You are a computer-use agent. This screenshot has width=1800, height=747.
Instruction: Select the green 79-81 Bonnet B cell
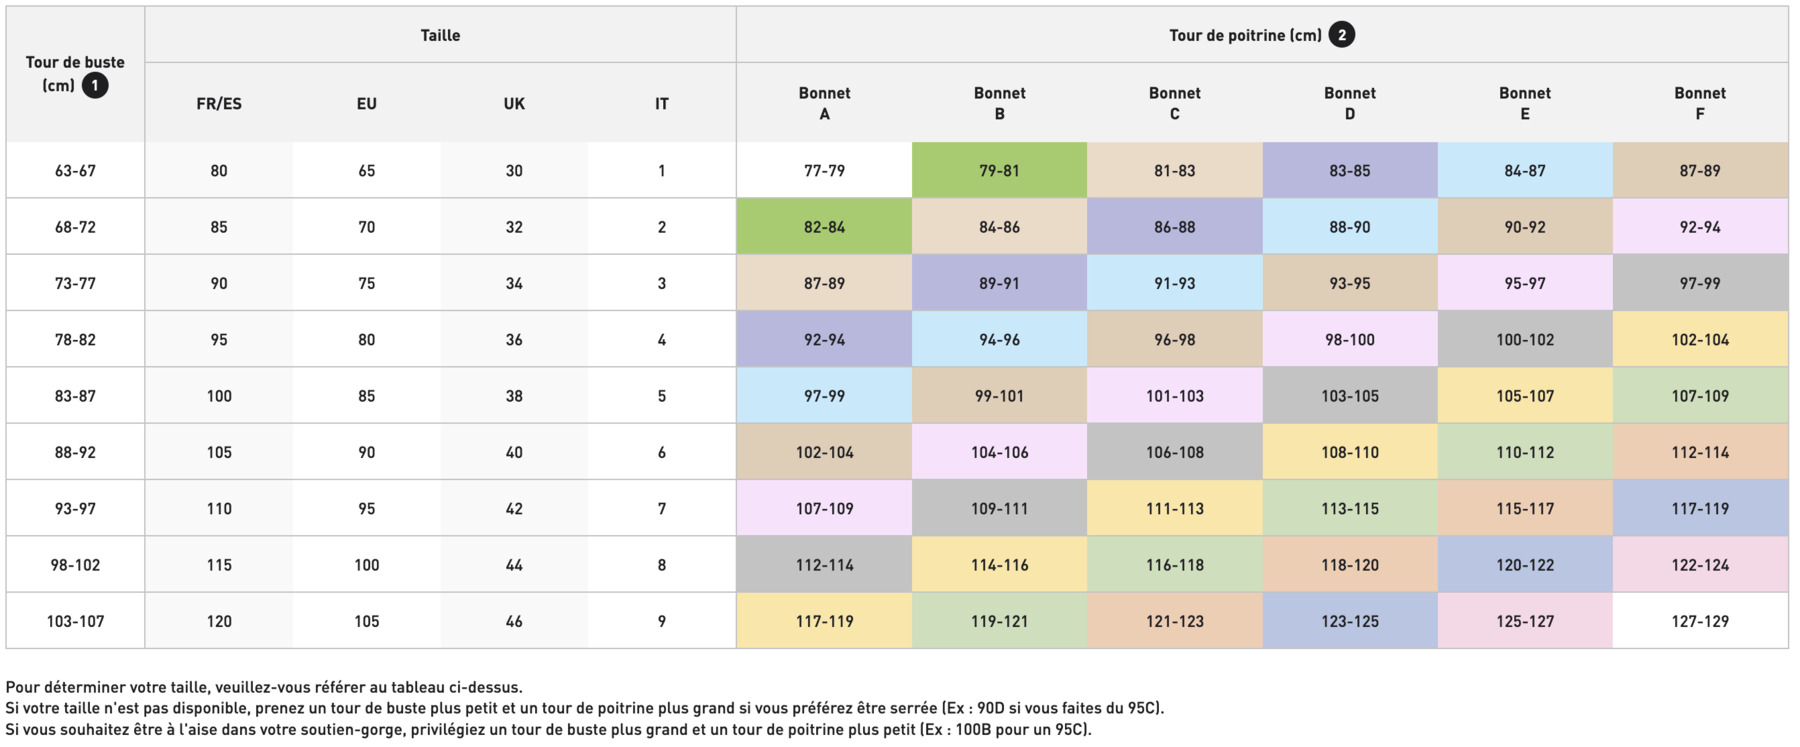[x=999, y=171]
